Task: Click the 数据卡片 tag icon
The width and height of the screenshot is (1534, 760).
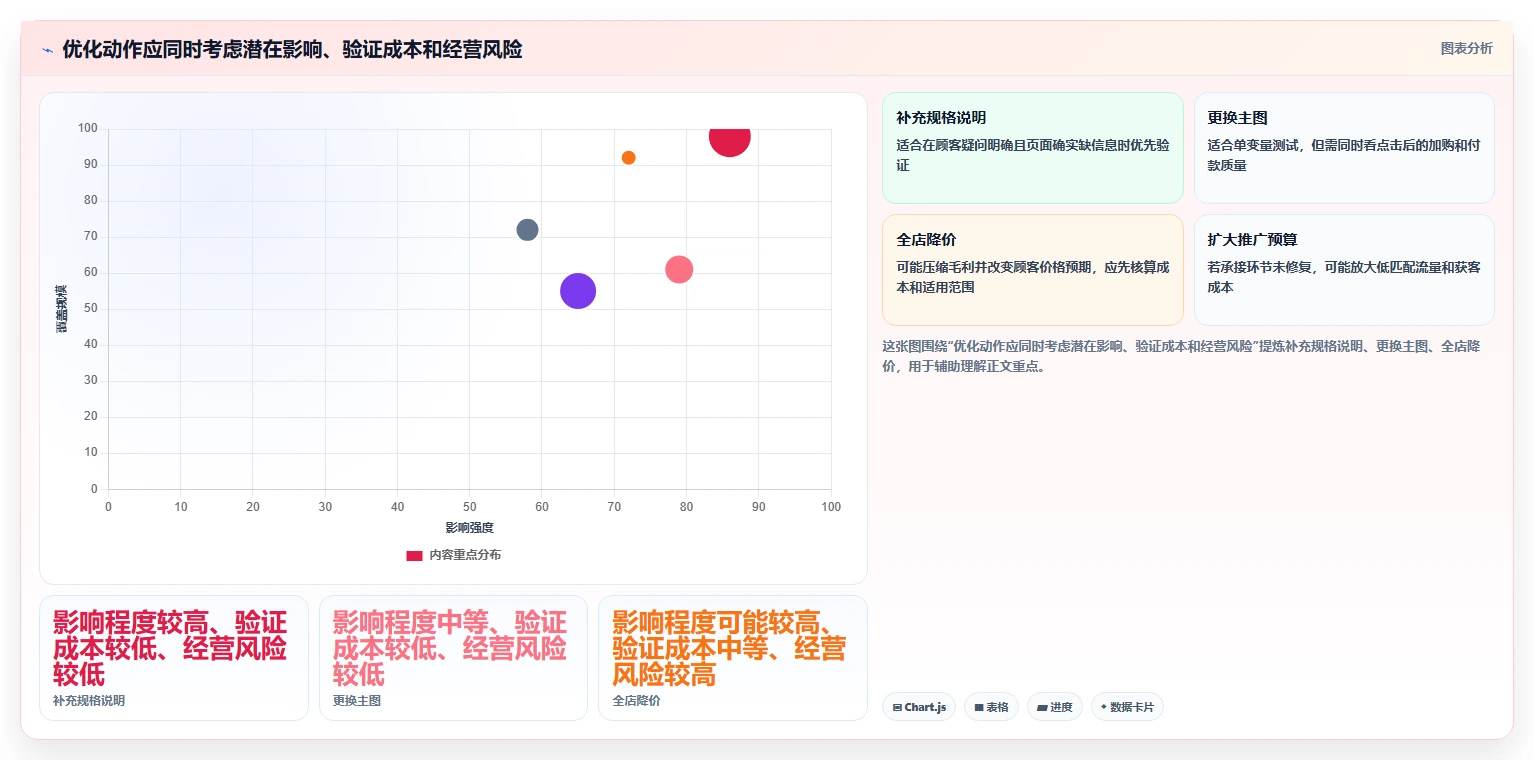Action: 1104,707
